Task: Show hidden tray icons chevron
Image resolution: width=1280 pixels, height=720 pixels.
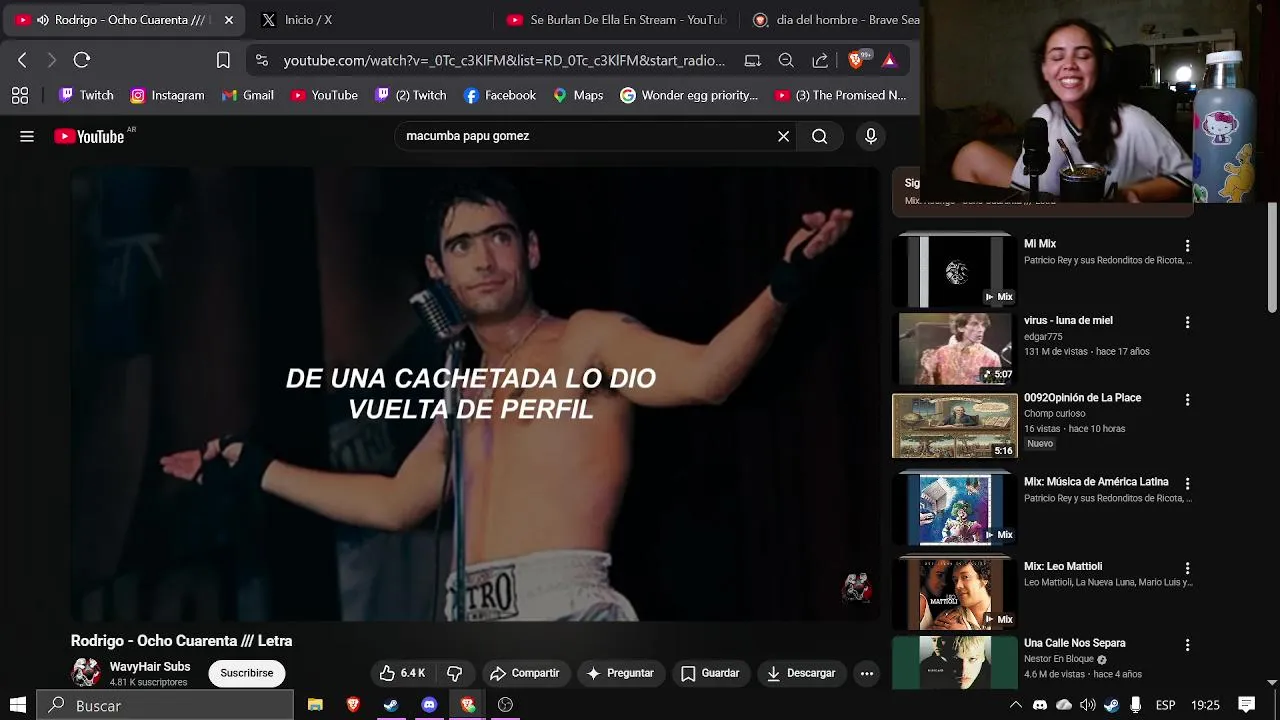Action: (1016, 705)
